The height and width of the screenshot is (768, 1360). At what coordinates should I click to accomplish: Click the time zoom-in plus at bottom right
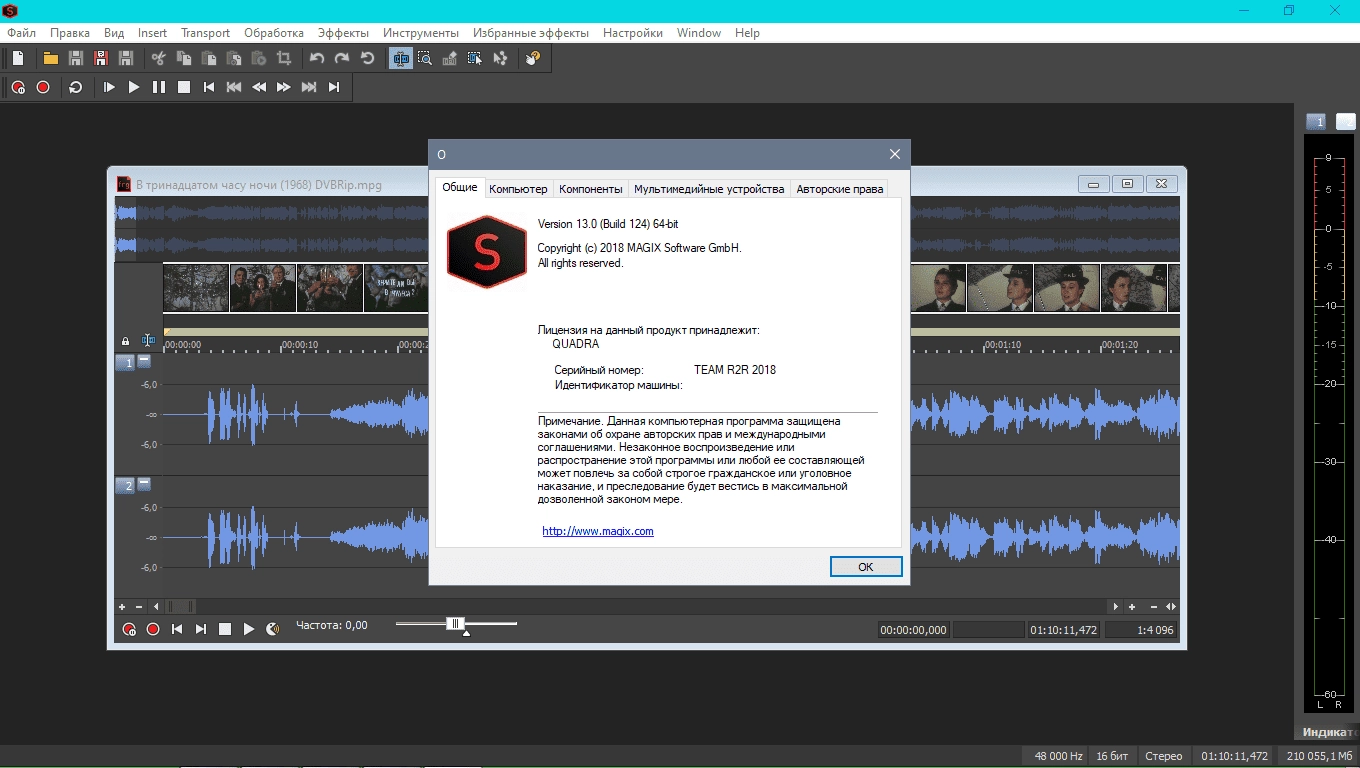point(1132,606)
